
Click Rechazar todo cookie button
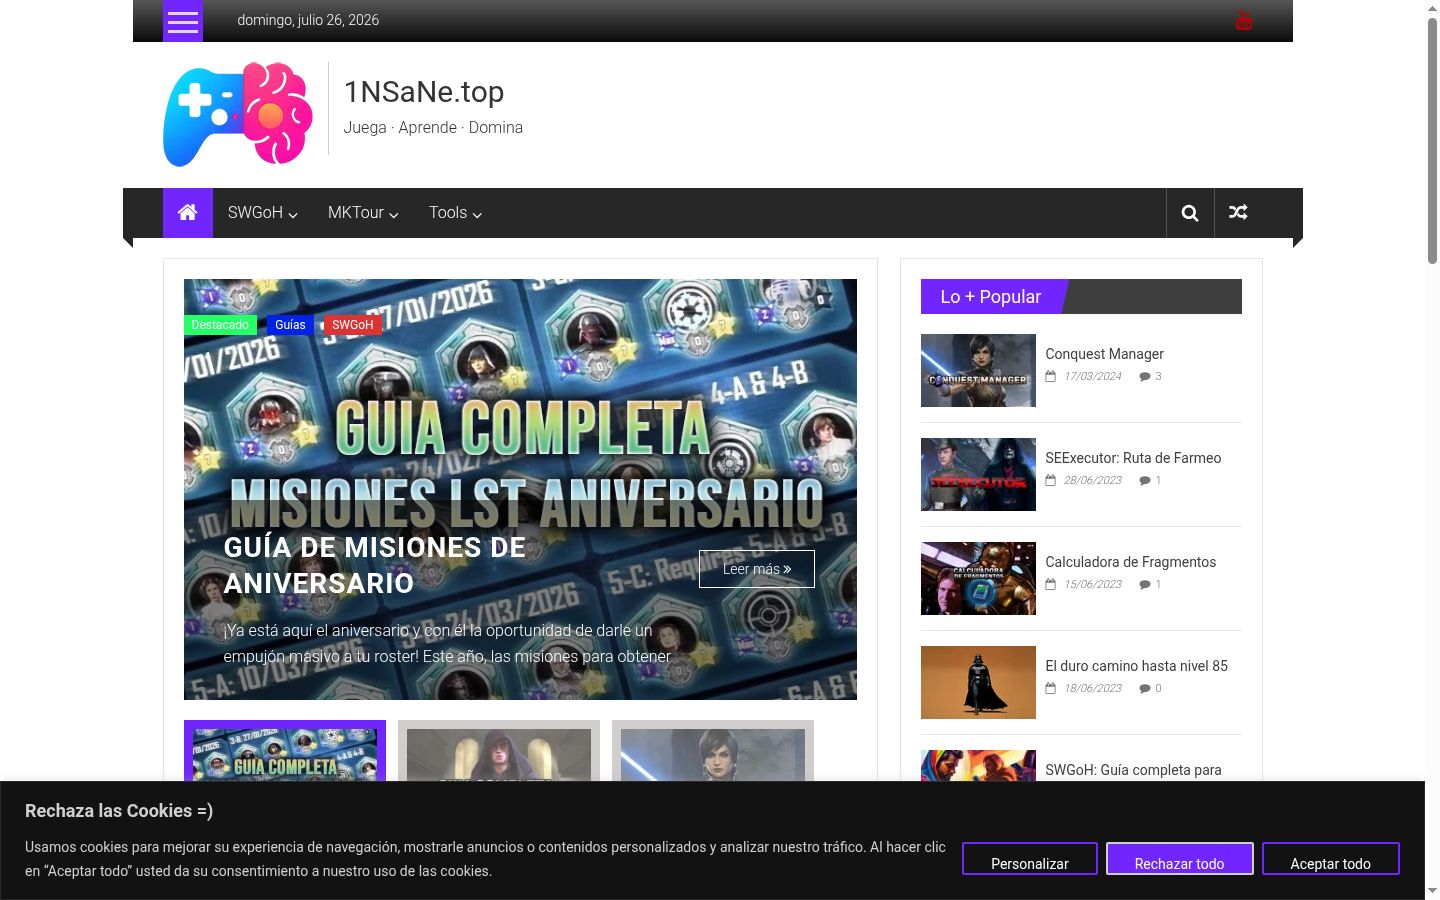[x=1180, y=859]
